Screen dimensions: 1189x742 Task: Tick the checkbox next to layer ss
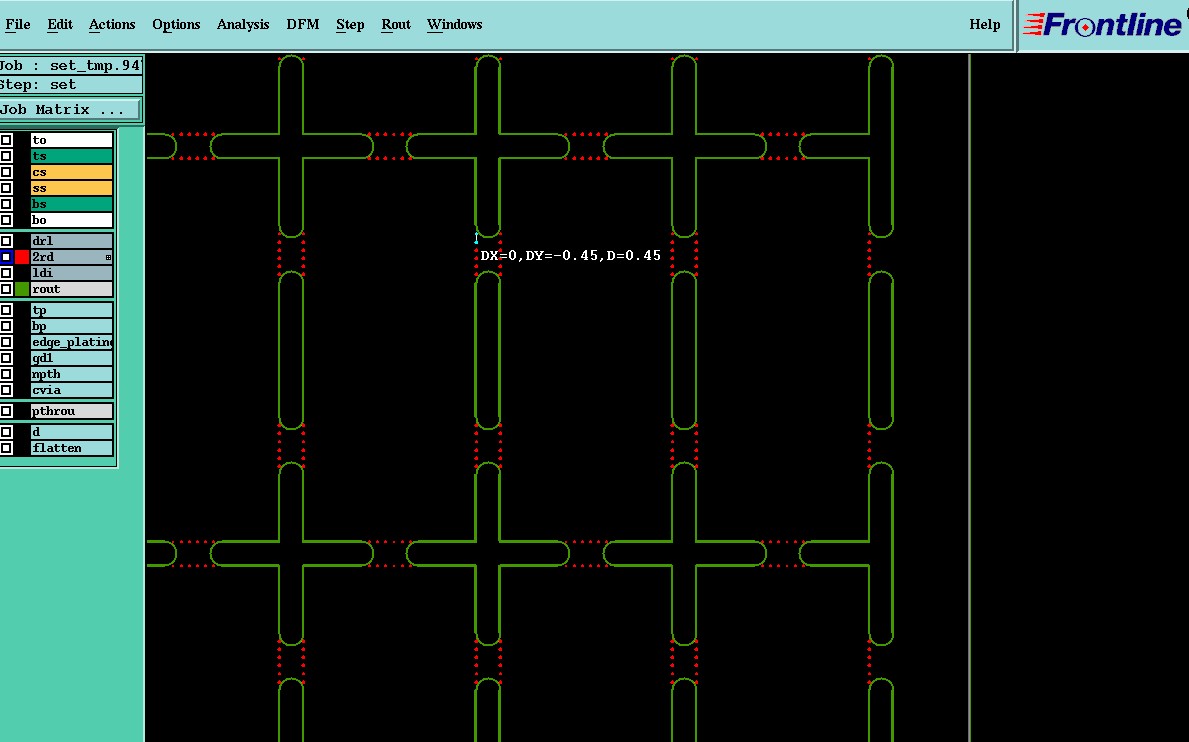(x=6, y=188)
